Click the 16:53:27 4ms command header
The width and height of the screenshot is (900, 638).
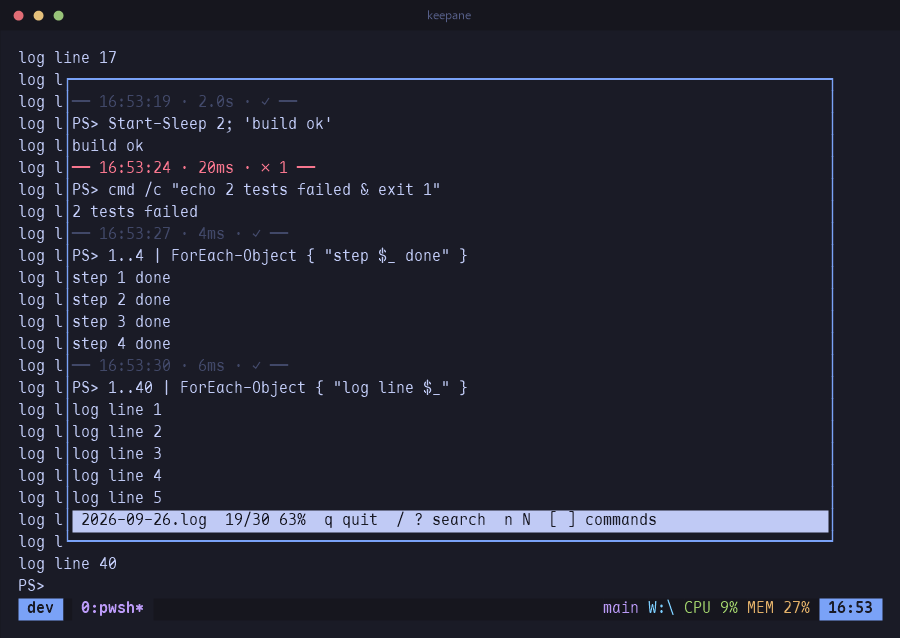click(180, 234)
